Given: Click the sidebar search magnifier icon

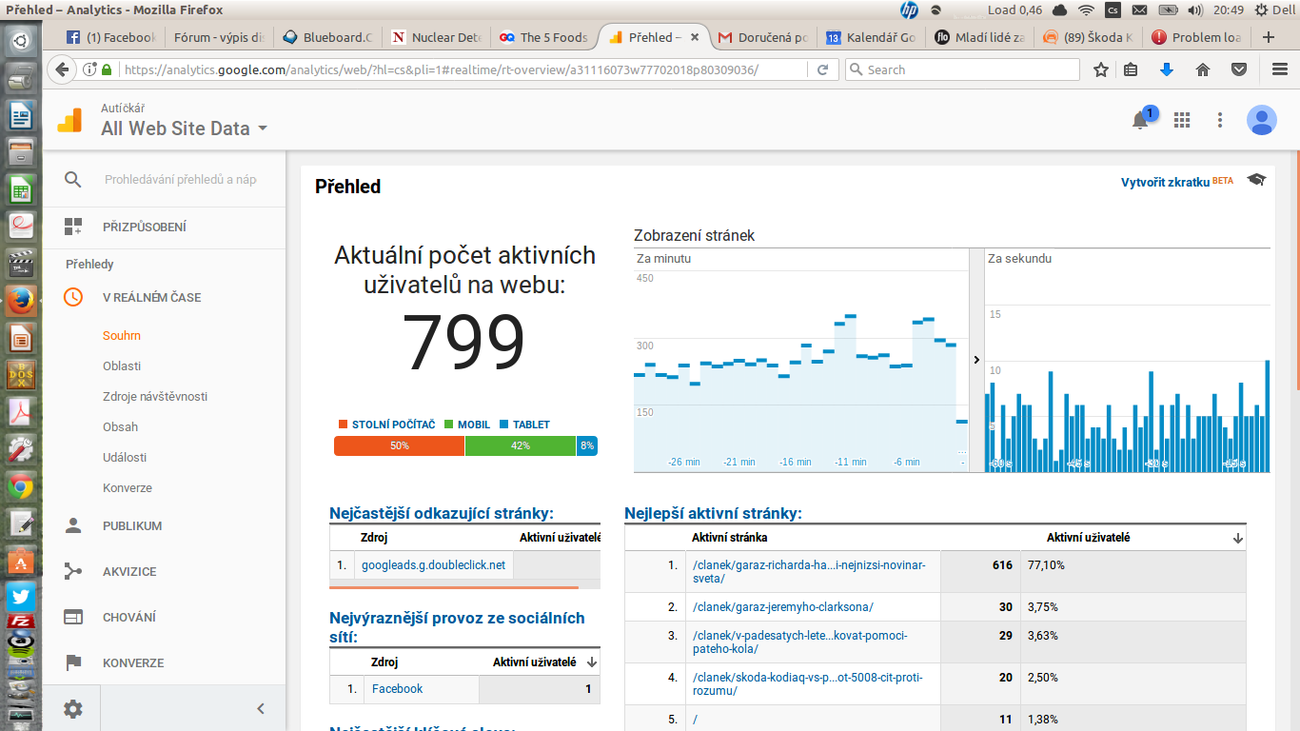Looking at the screenshot, I should pos(73,180).
